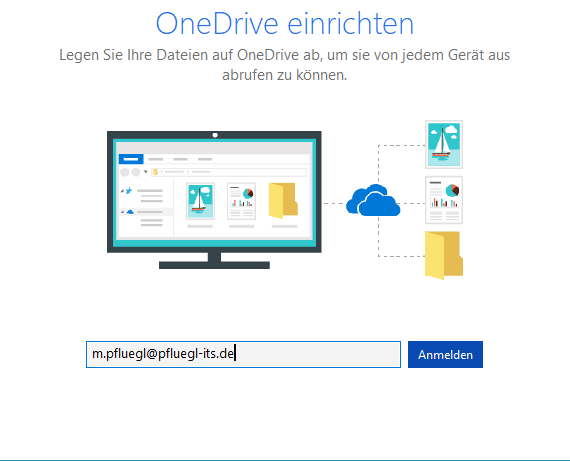Click the monitor stand base in illustration

tap(214, 265)
